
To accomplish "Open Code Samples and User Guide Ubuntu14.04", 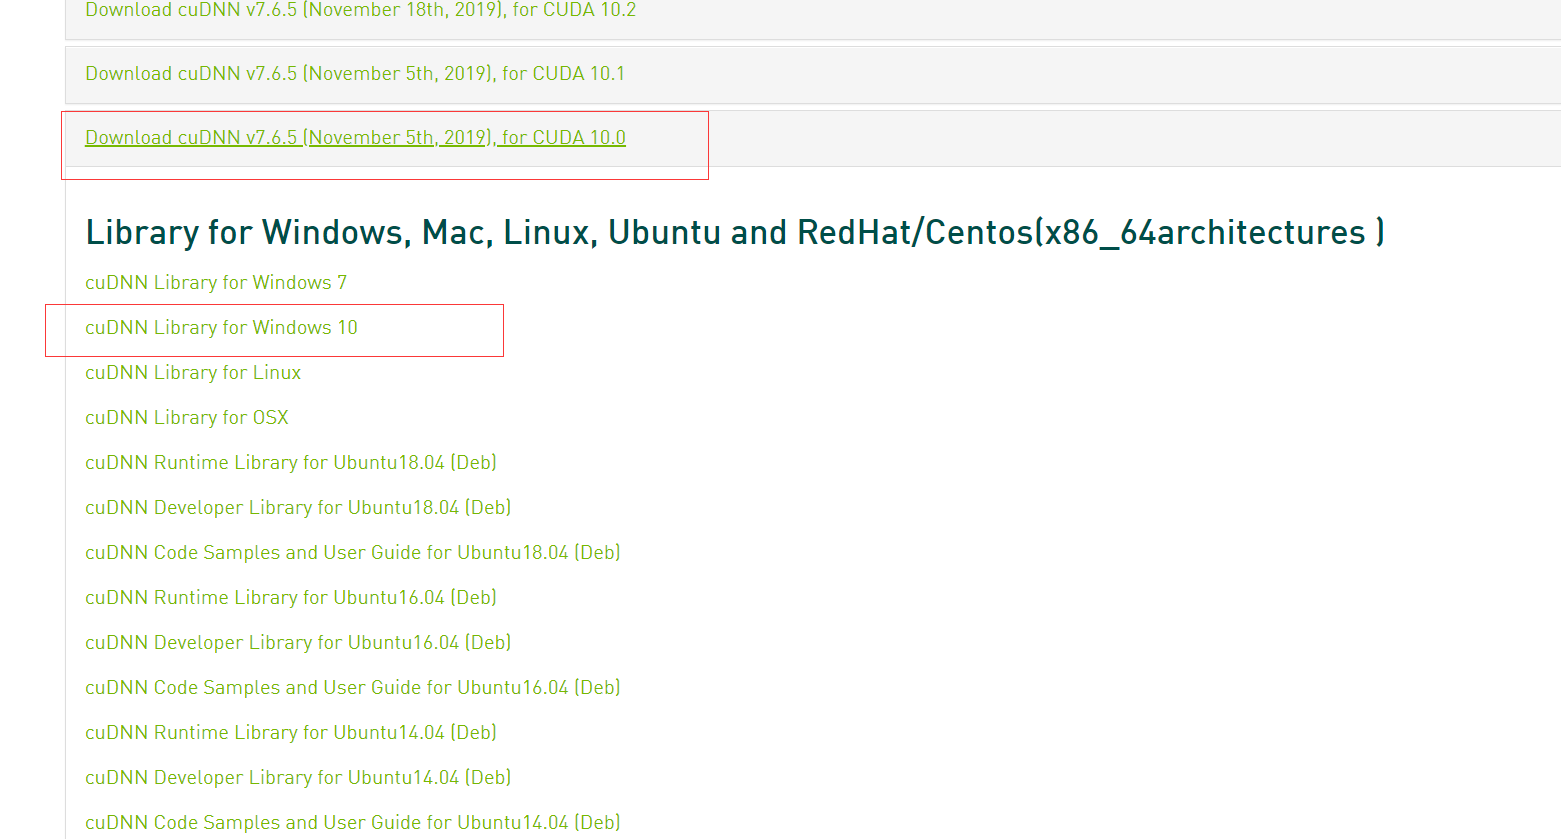I will 353,822.
